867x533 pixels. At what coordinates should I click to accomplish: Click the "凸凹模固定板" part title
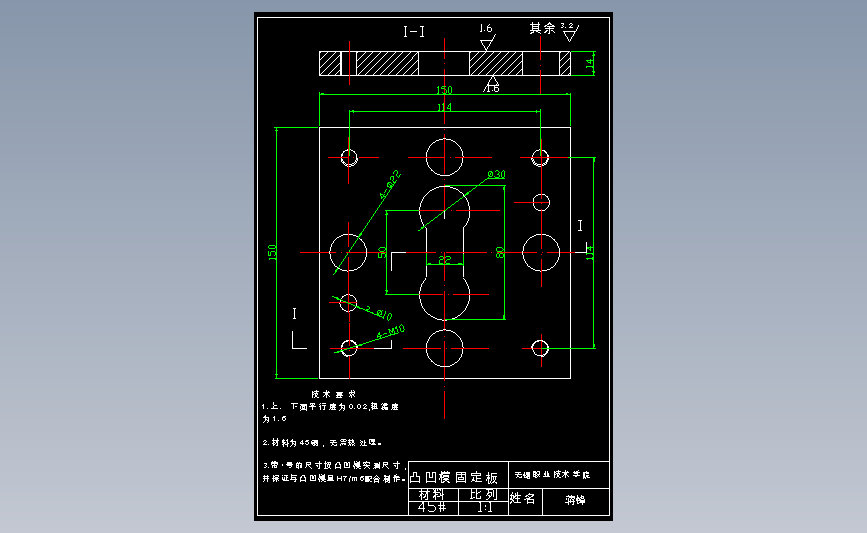[x=454, y=477]
